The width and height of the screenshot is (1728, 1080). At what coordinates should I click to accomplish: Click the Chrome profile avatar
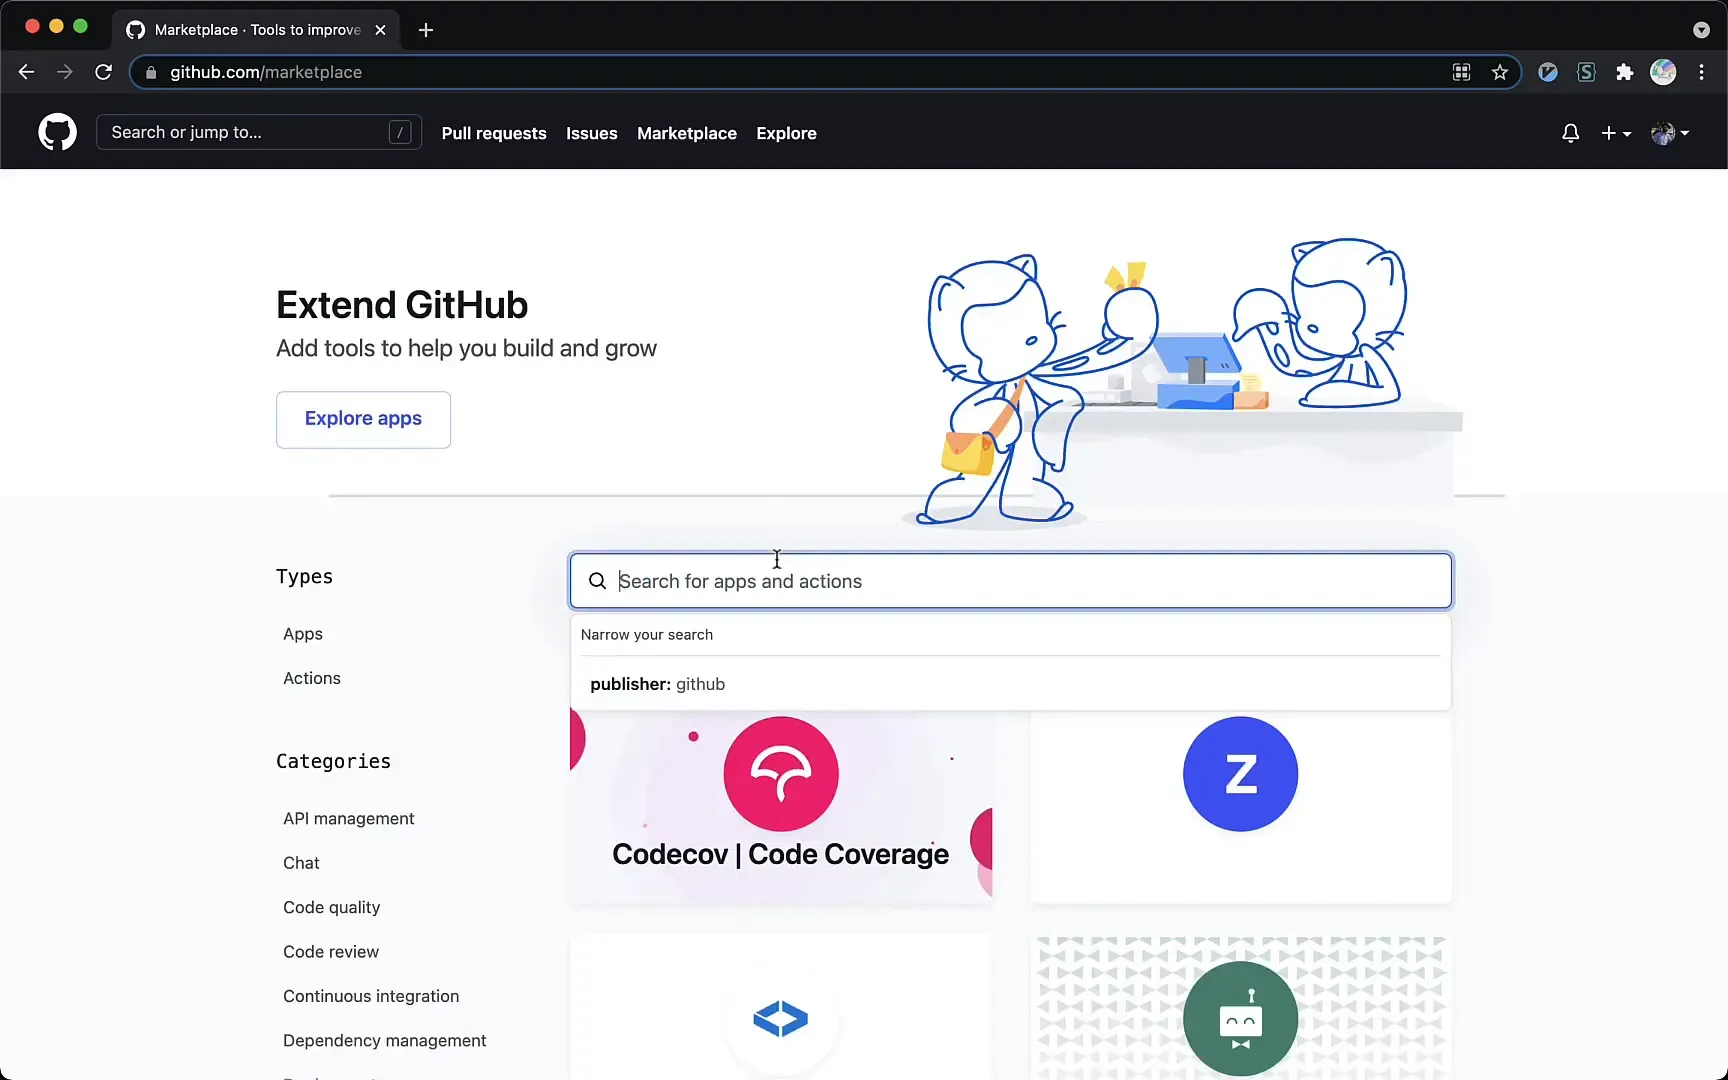coord(1663,72)
